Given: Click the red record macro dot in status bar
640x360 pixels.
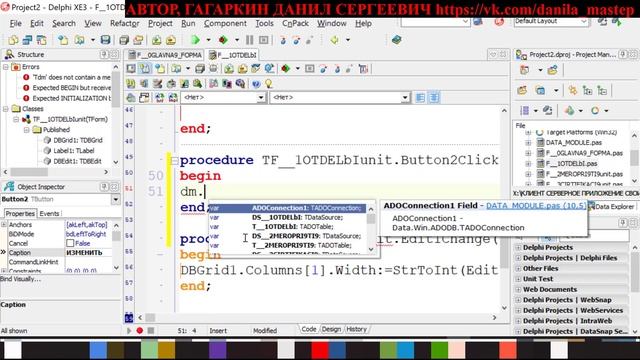Looking at the screenshot, I should (140, 330).
